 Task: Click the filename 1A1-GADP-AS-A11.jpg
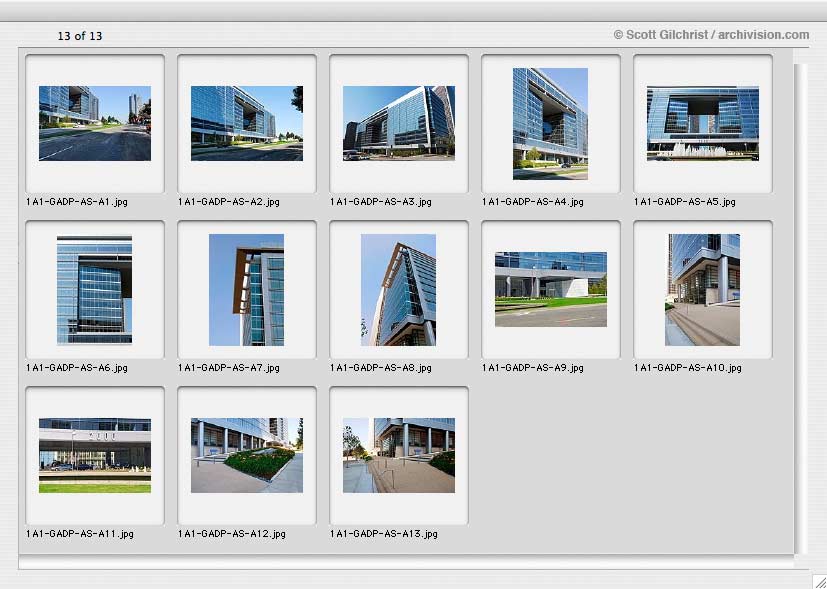(80, 534)
